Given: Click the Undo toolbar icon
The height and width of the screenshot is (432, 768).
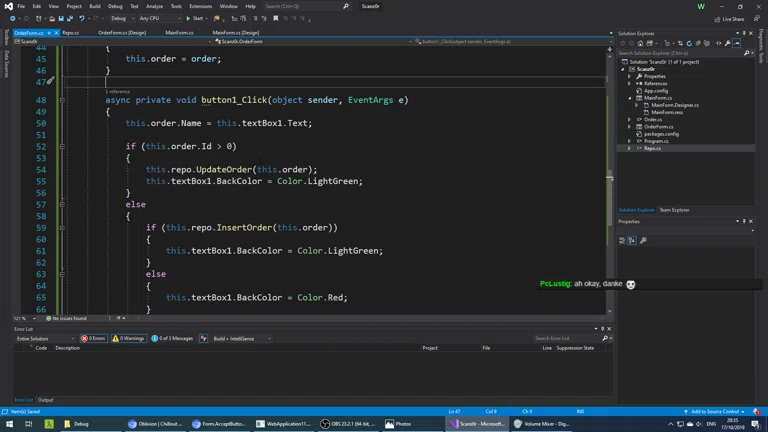Looking at the screenshot, I should click(x=82, y=18).
